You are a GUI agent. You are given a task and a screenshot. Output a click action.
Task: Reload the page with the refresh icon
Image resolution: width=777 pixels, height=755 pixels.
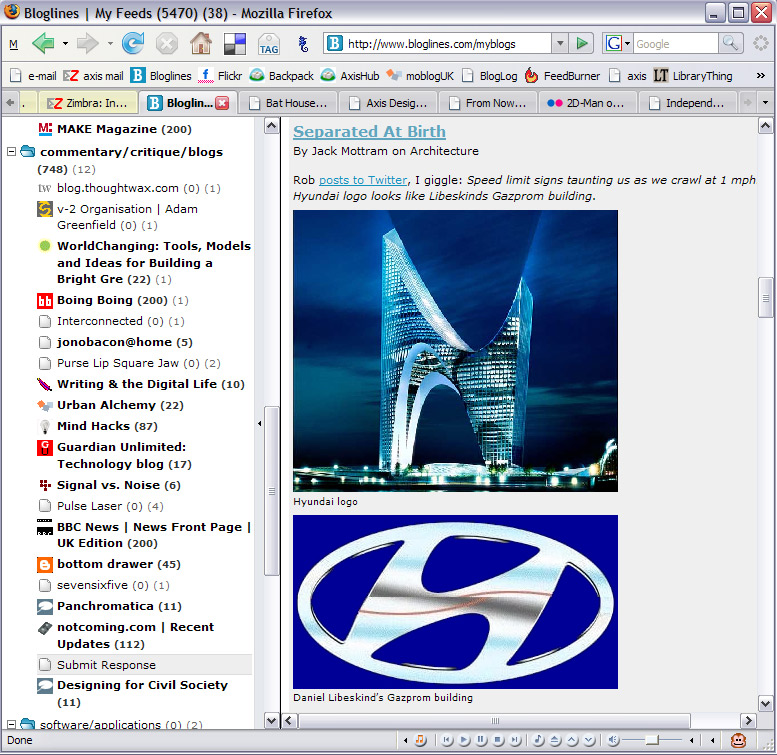click(133, 44)
